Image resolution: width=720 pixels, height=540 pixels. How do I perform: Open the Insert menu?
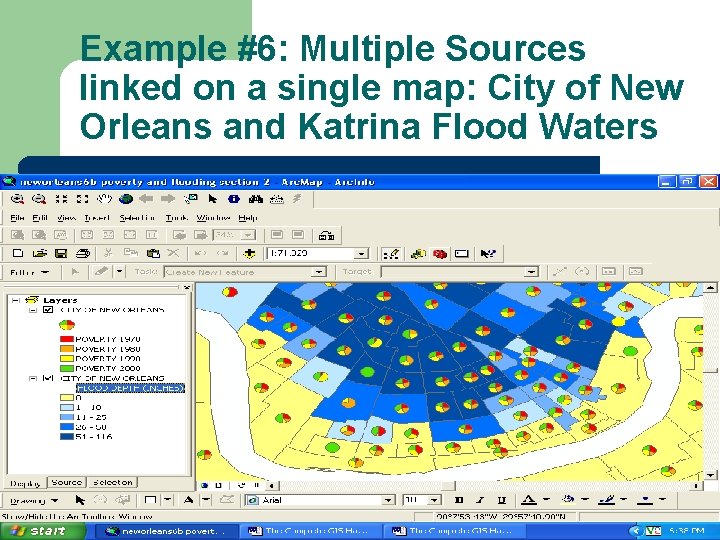pyautogui.click(x=97, y=218)
